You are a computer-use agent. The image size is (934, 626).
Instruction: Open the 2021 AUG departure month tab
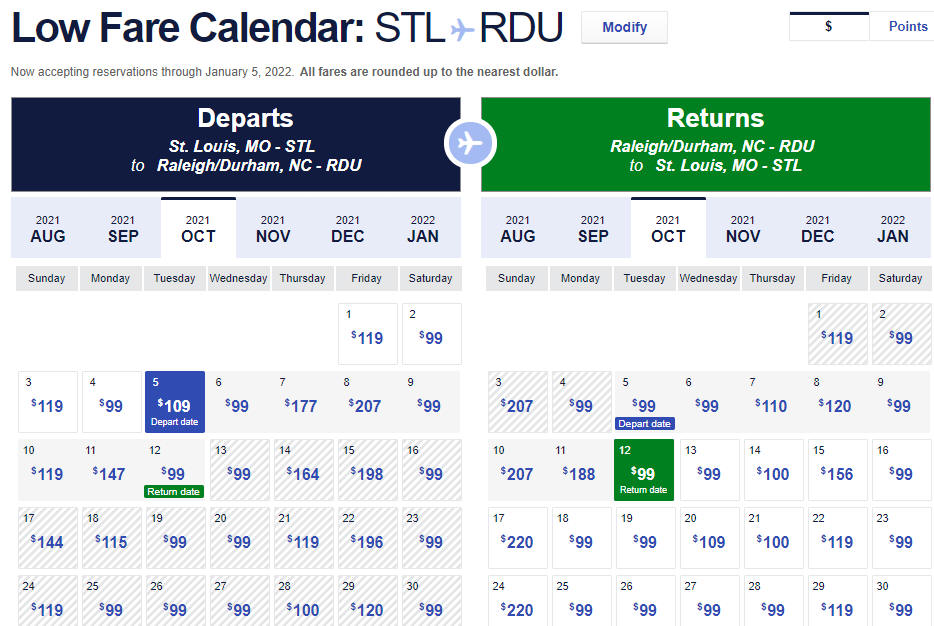coord(48,229)
